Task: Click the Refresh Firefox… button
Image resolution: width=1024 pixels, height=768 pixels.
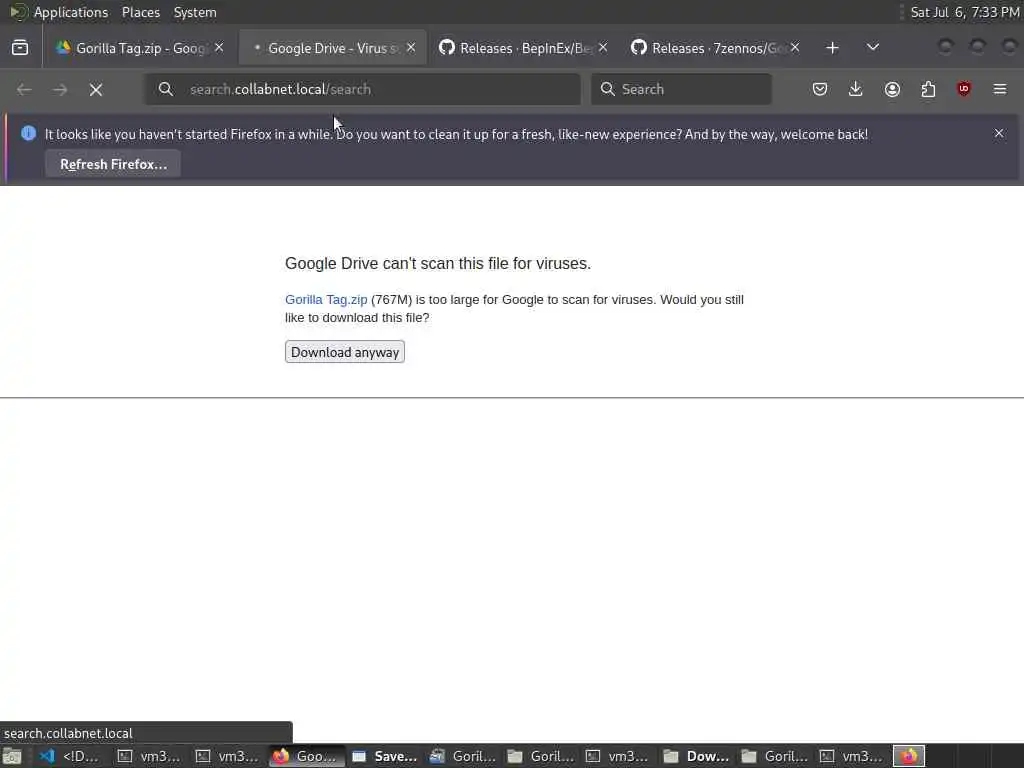Action: coord(113,164)
